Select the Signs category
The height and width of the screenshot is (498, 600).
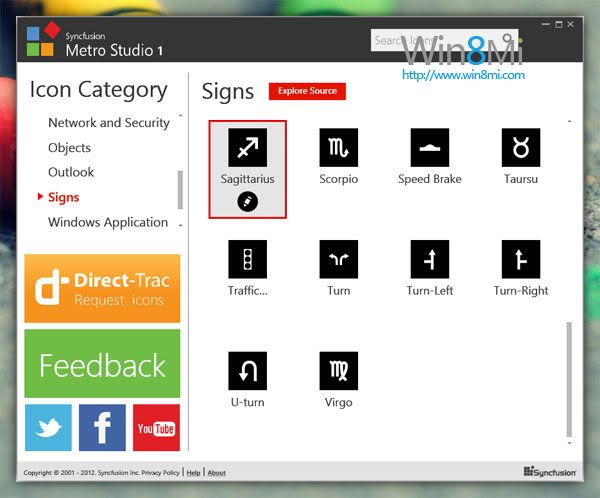pos(64,197)
